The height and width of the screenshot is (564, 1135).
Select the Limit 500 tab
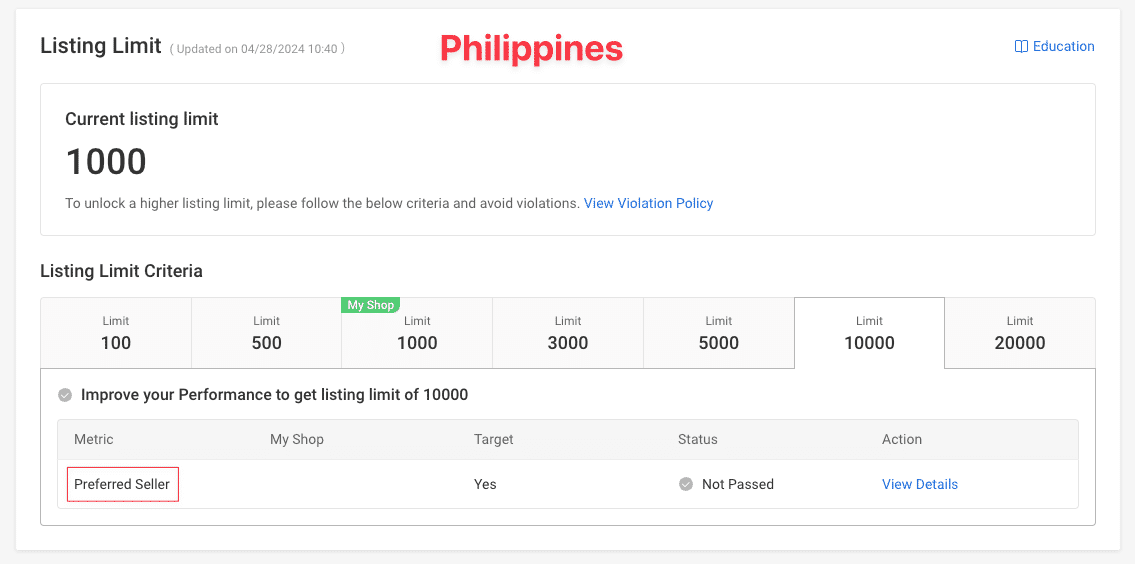(267, 333)
